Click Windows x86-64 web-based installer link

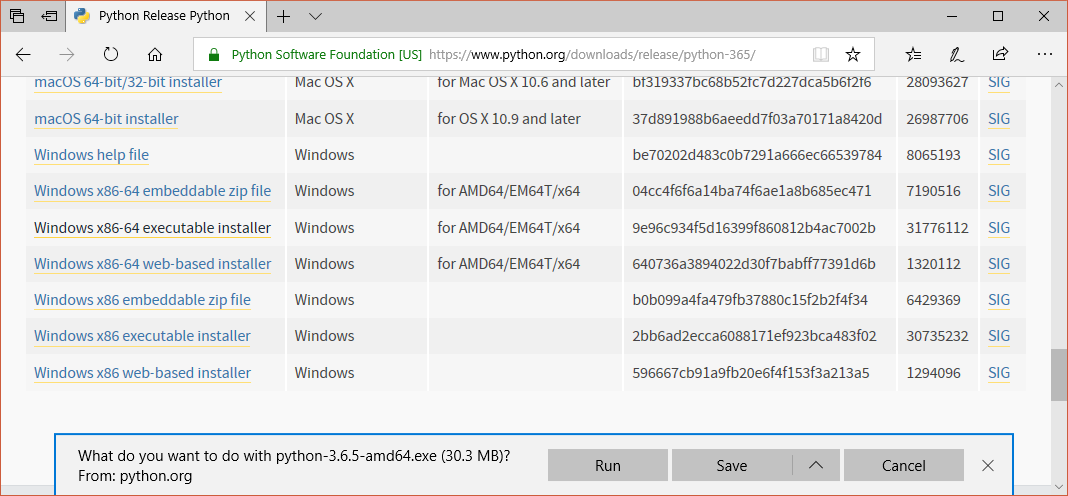click(x=153, y=264)
